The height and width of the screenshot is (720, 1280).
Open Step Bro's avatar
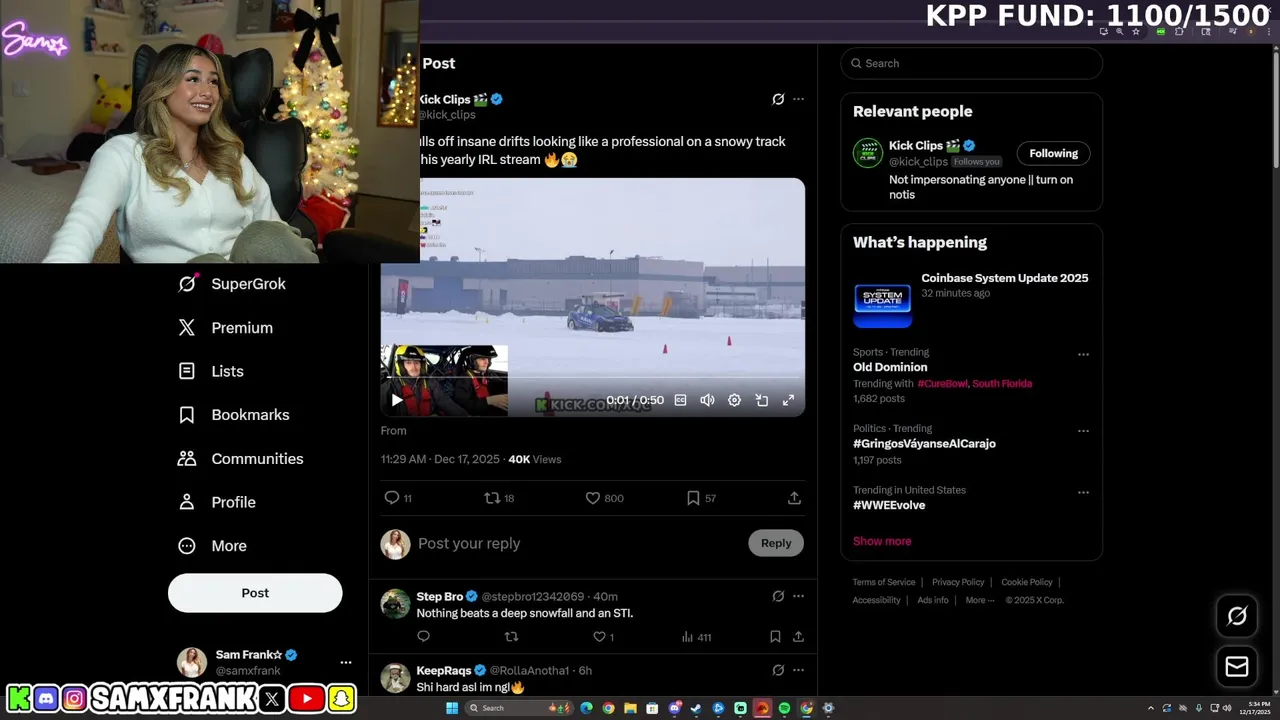(x=396, y=604)
